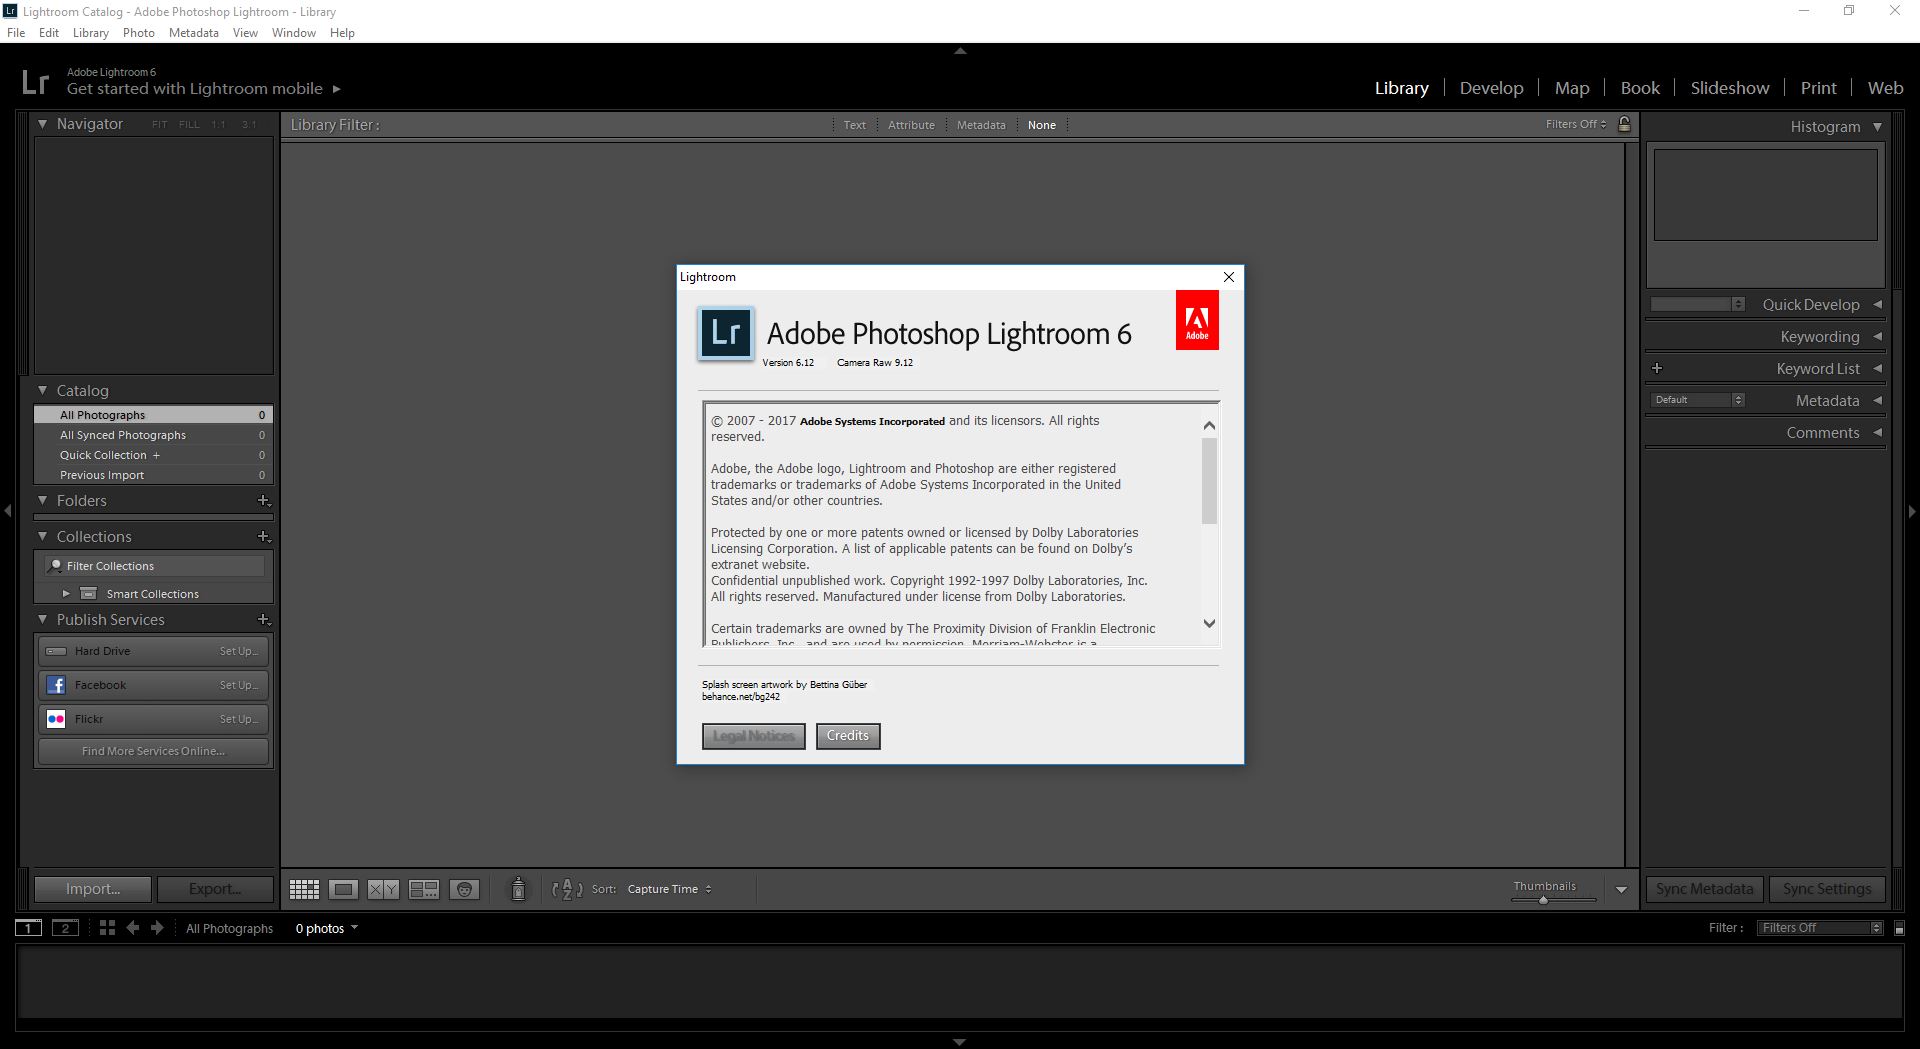Collapse the Navigator panel
The height and width of the screenshot is (1049, 1920).
pos(43,124)
